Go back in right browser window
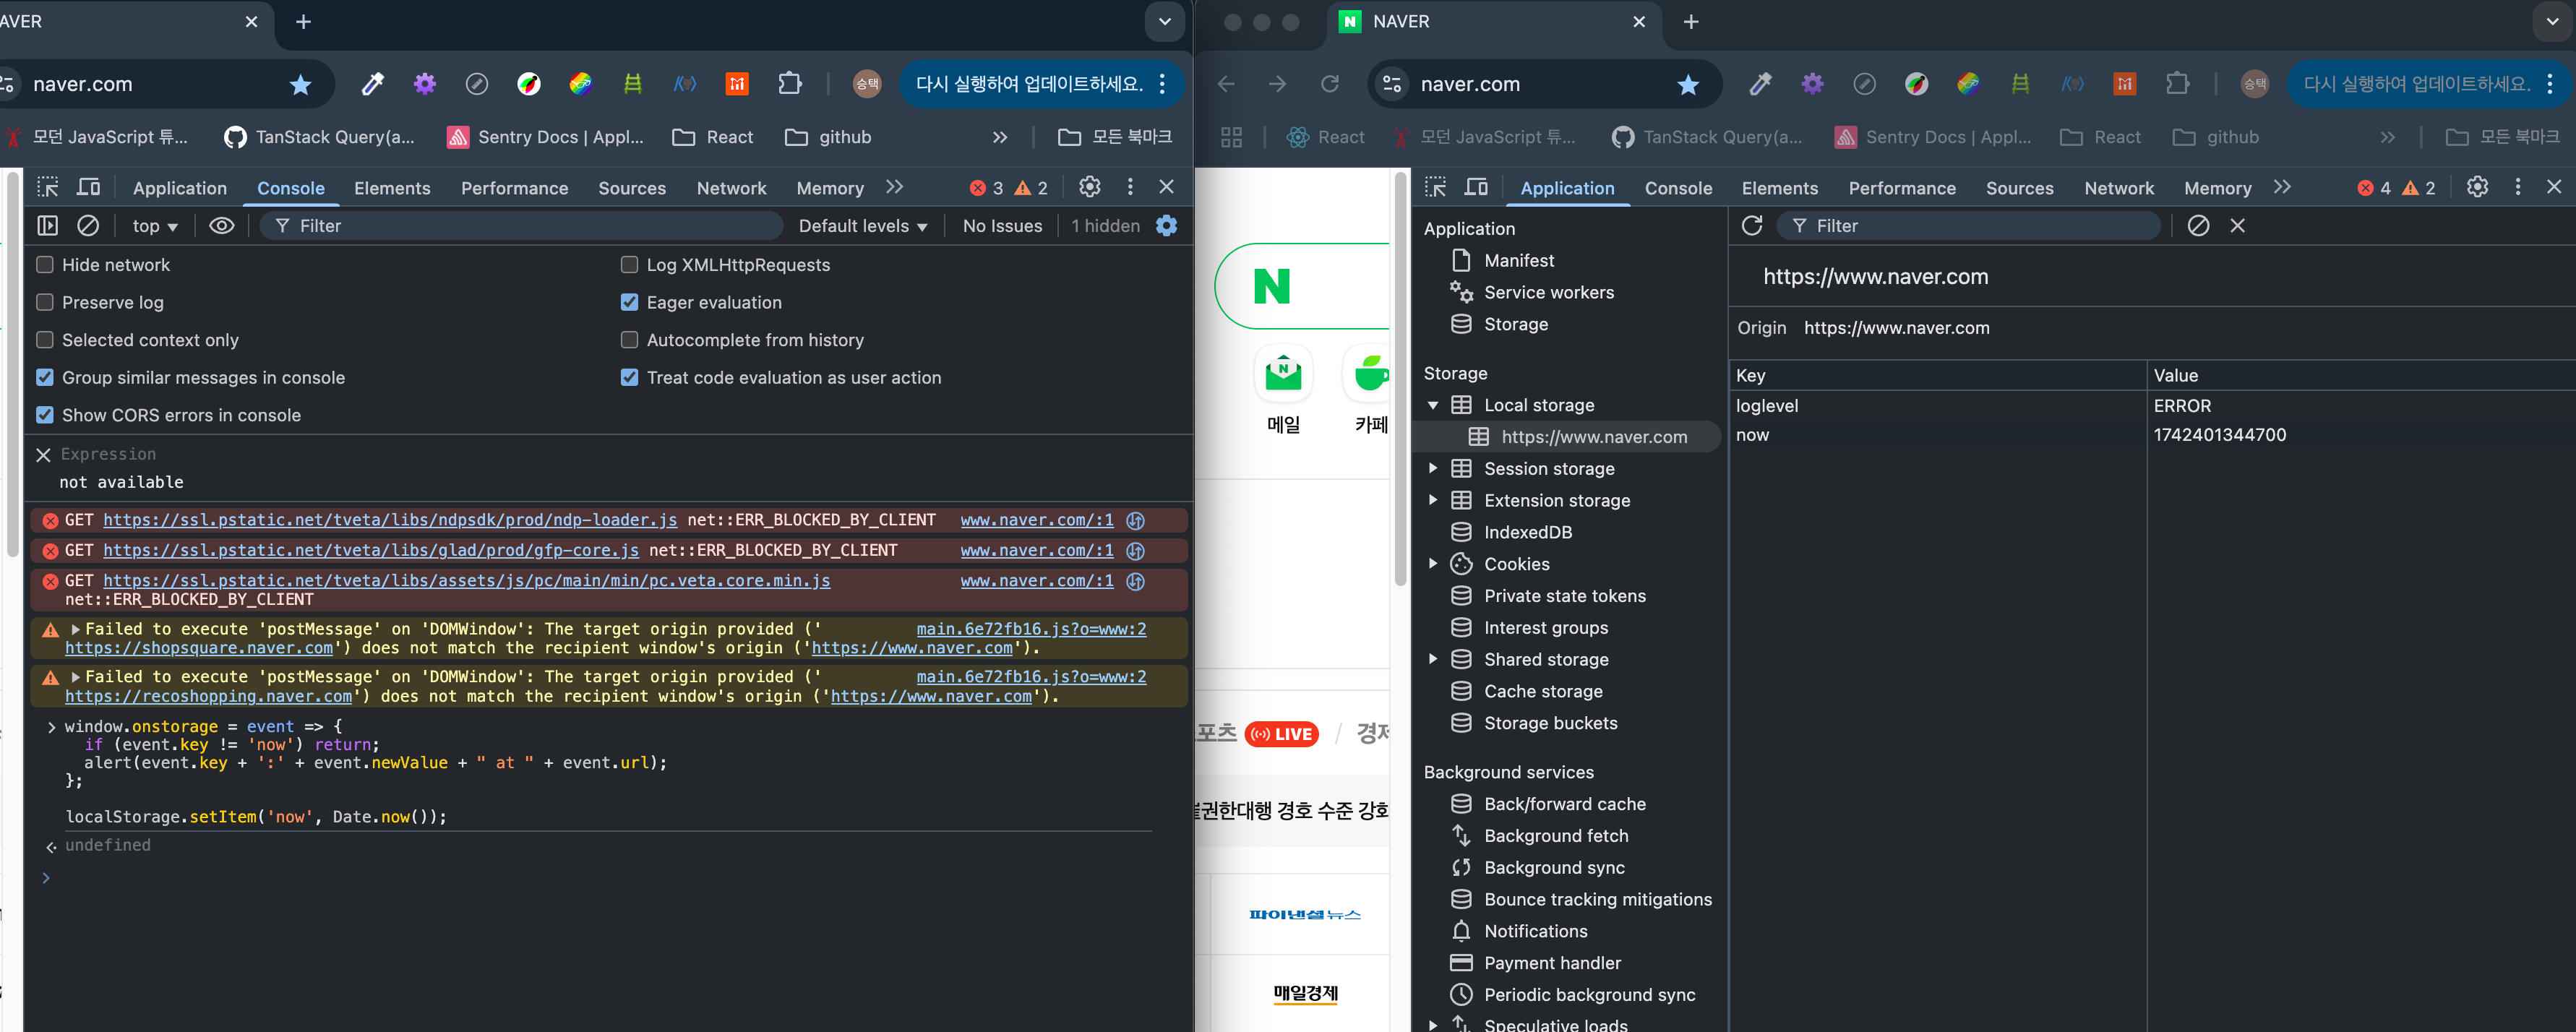 click(1226, 84)
